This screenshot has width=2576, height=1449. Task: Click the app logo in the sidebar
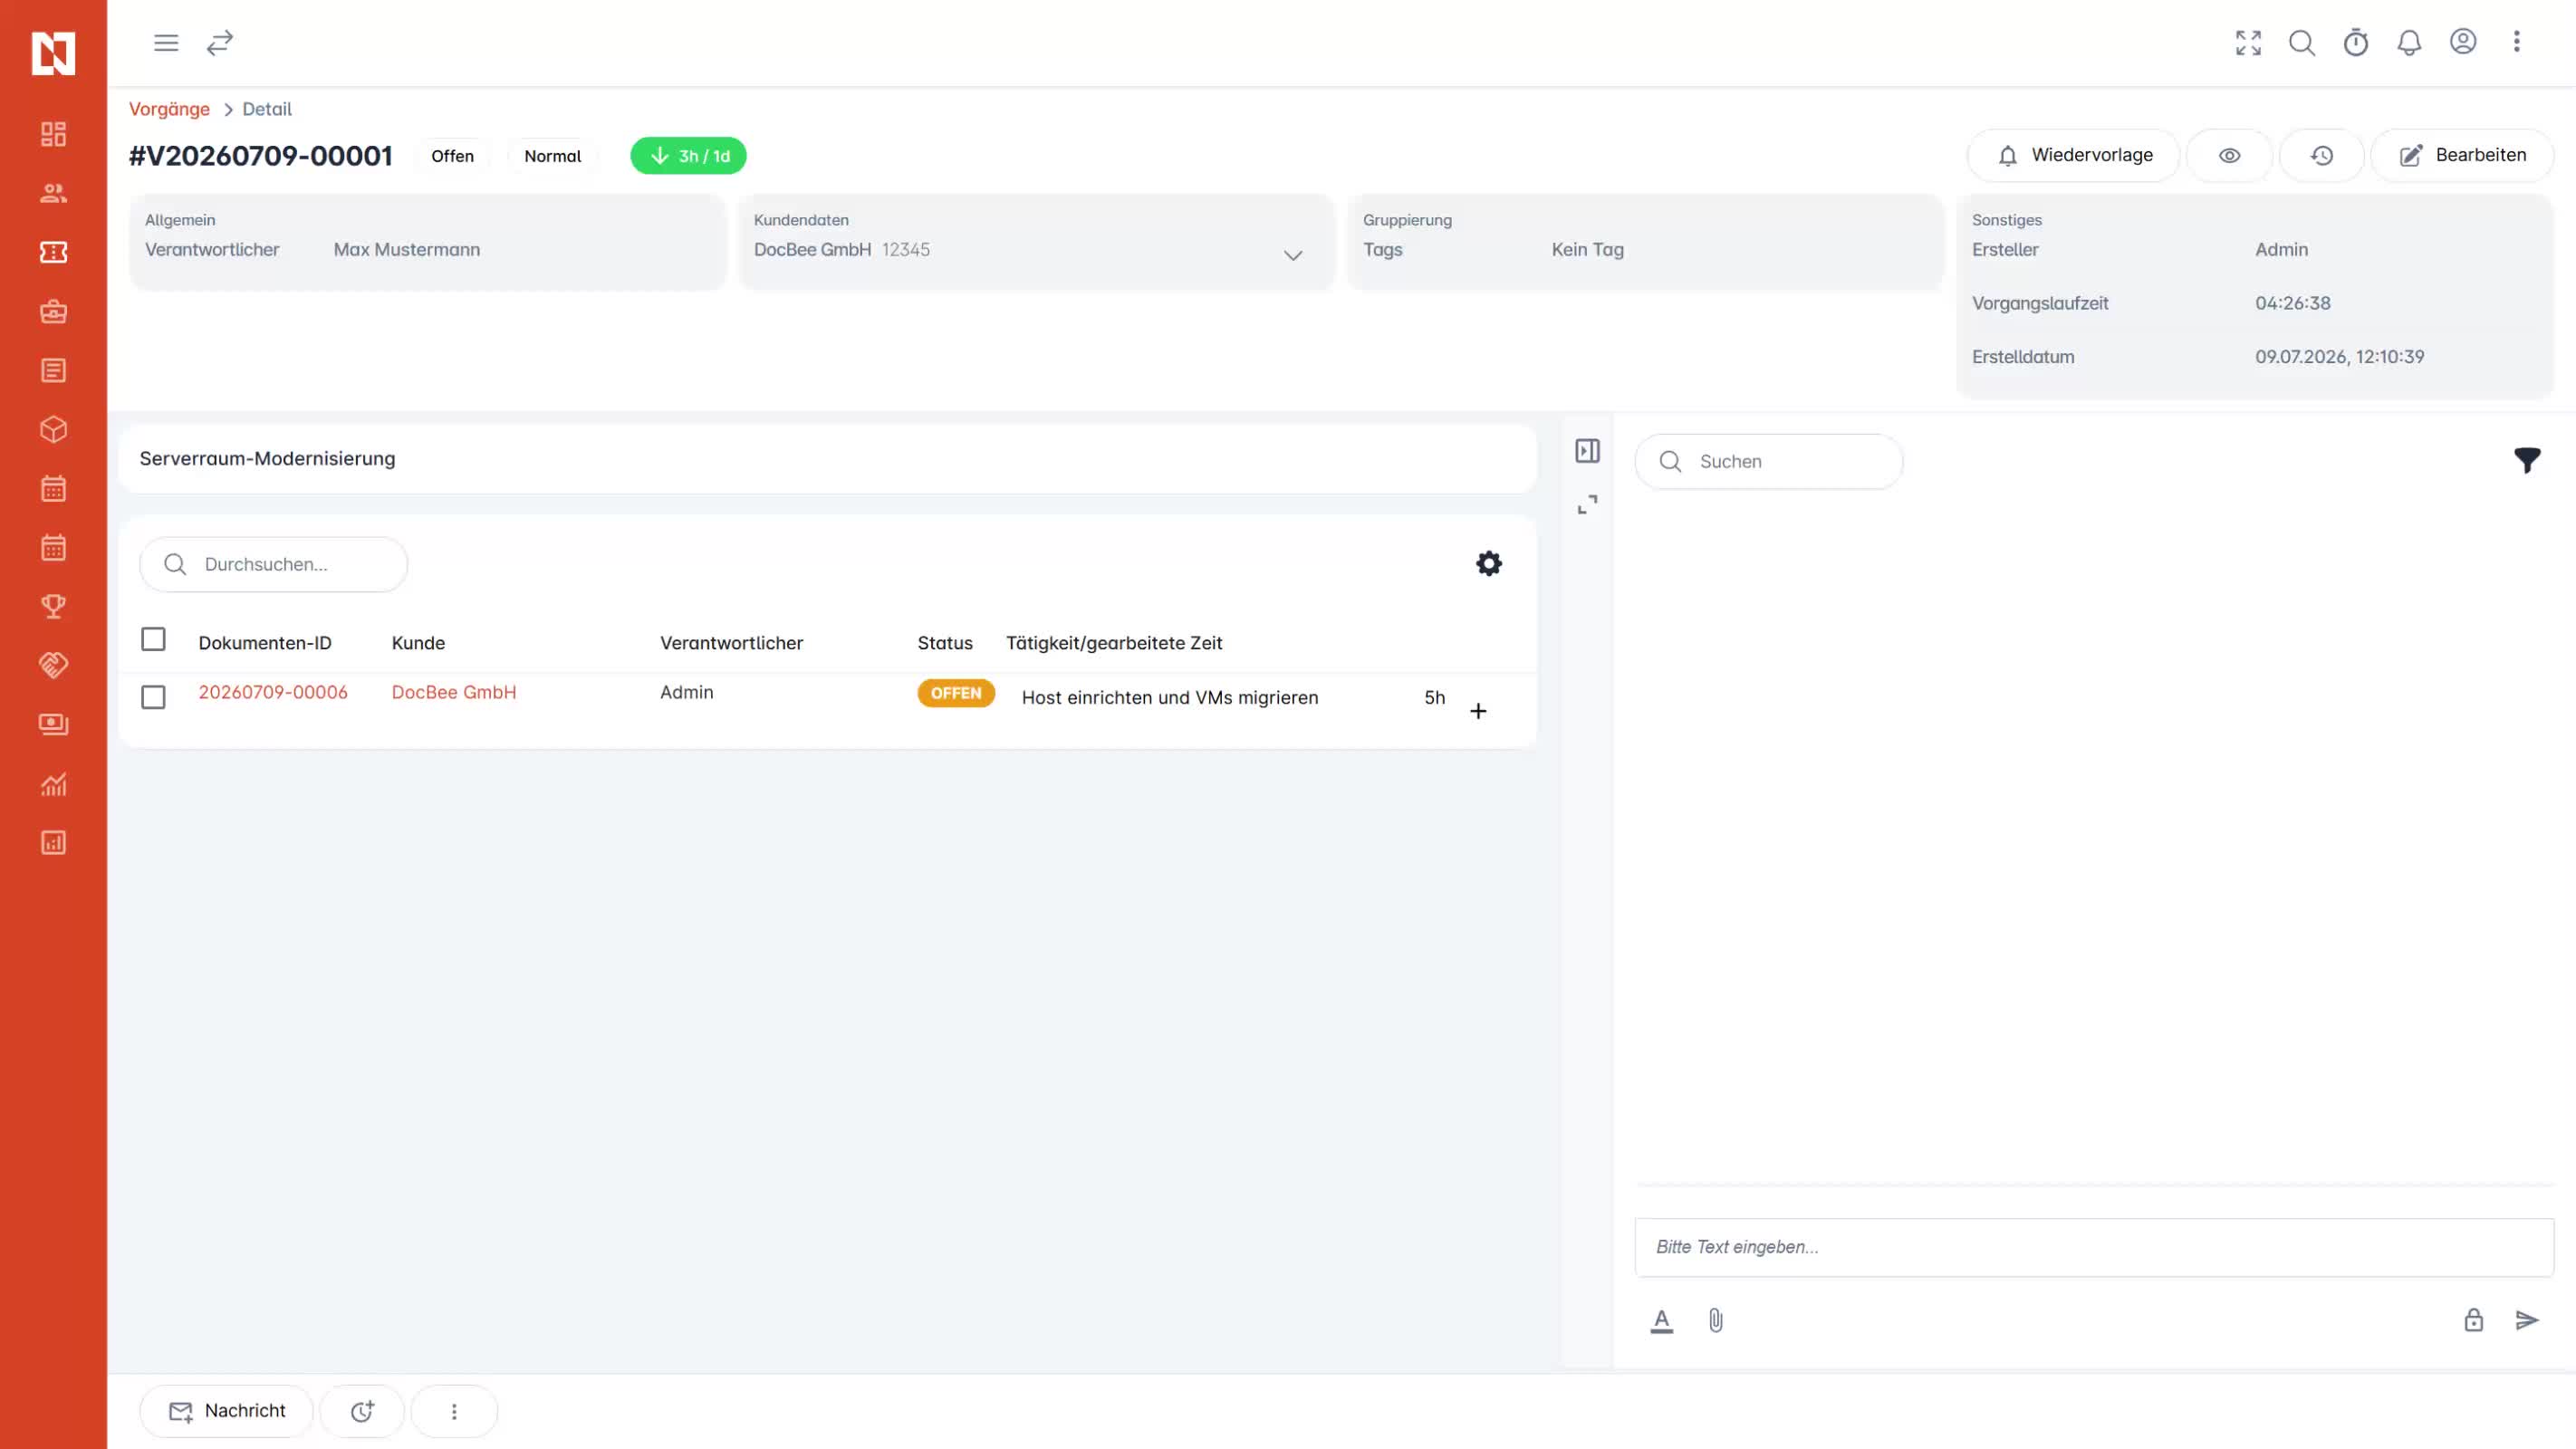point(53,53)
